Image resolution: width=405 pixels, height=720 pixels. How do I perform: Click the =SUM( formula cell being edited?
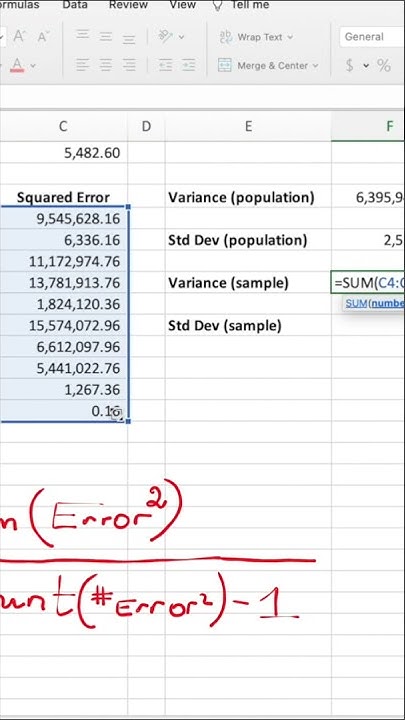368,283
